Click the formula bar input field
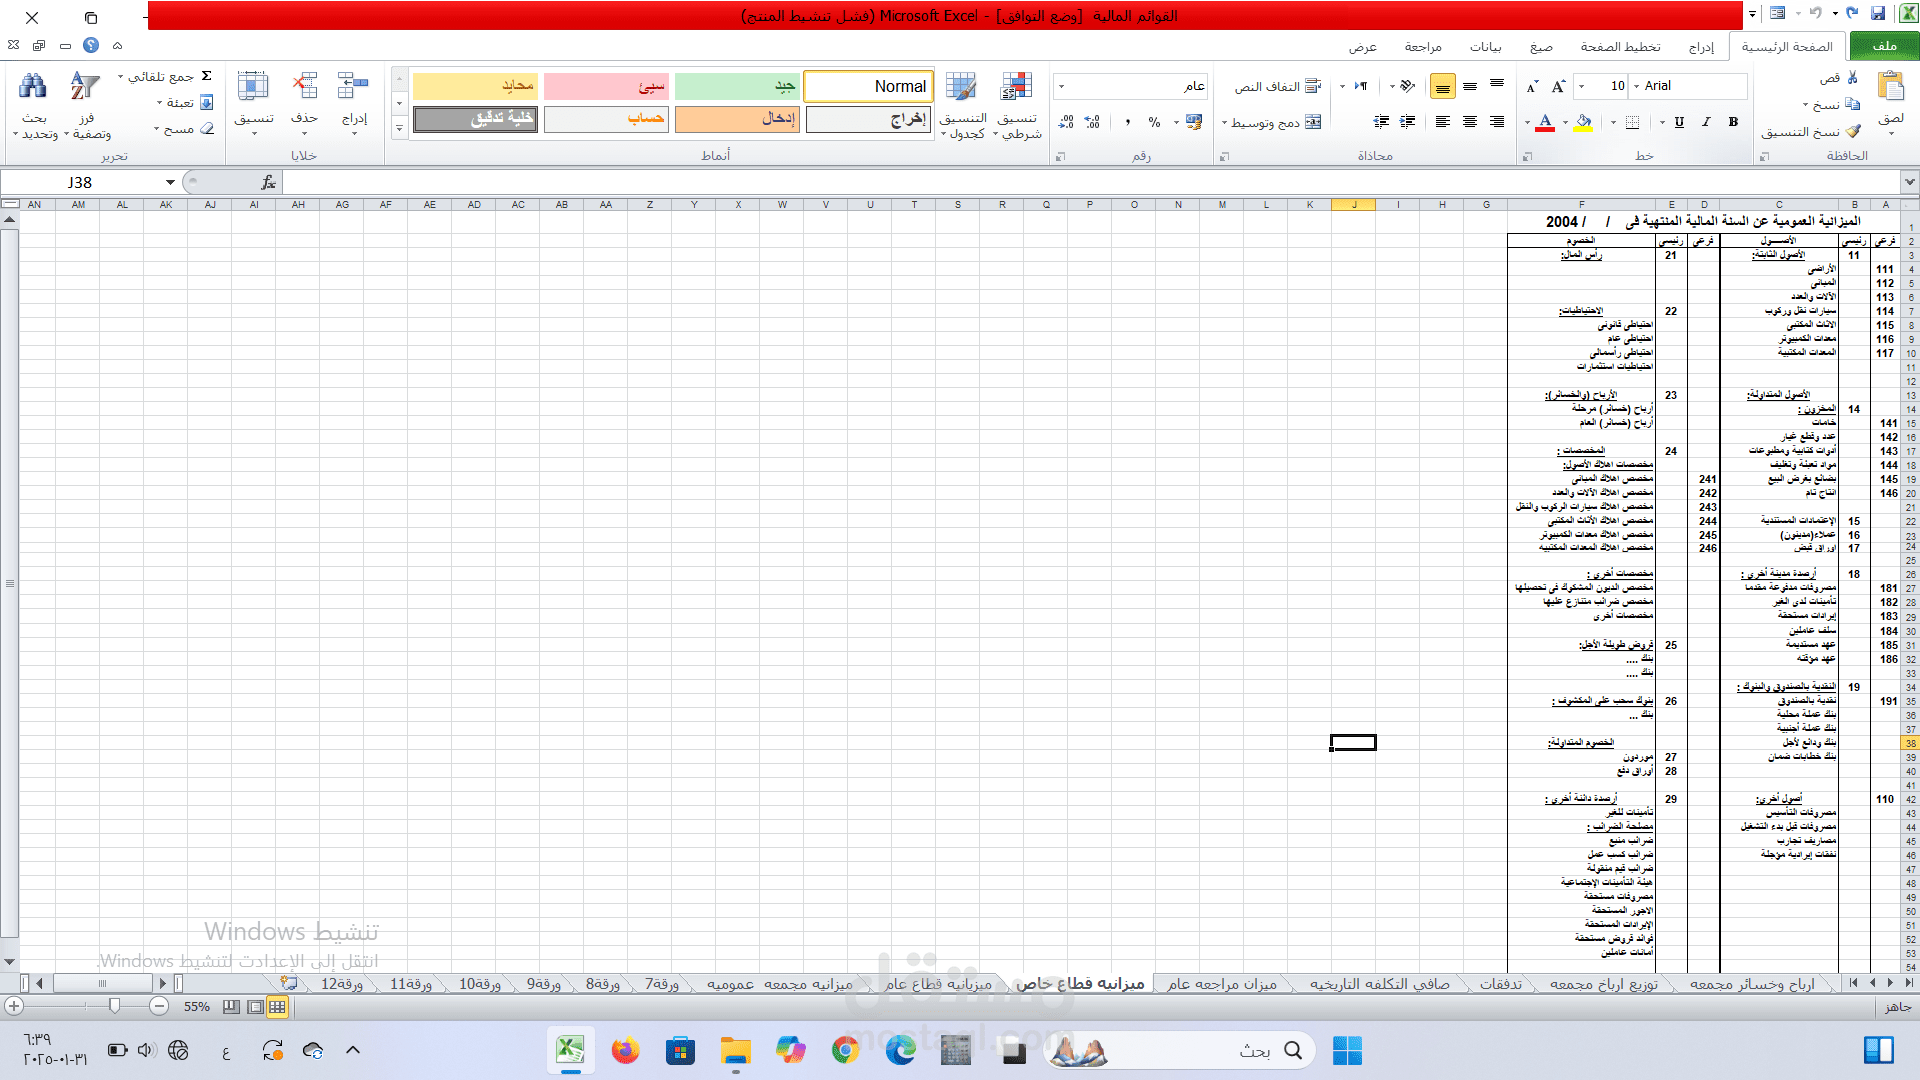Image resolution: width=1920 pixels, height=1080 pixels. tap(1000, 183)
